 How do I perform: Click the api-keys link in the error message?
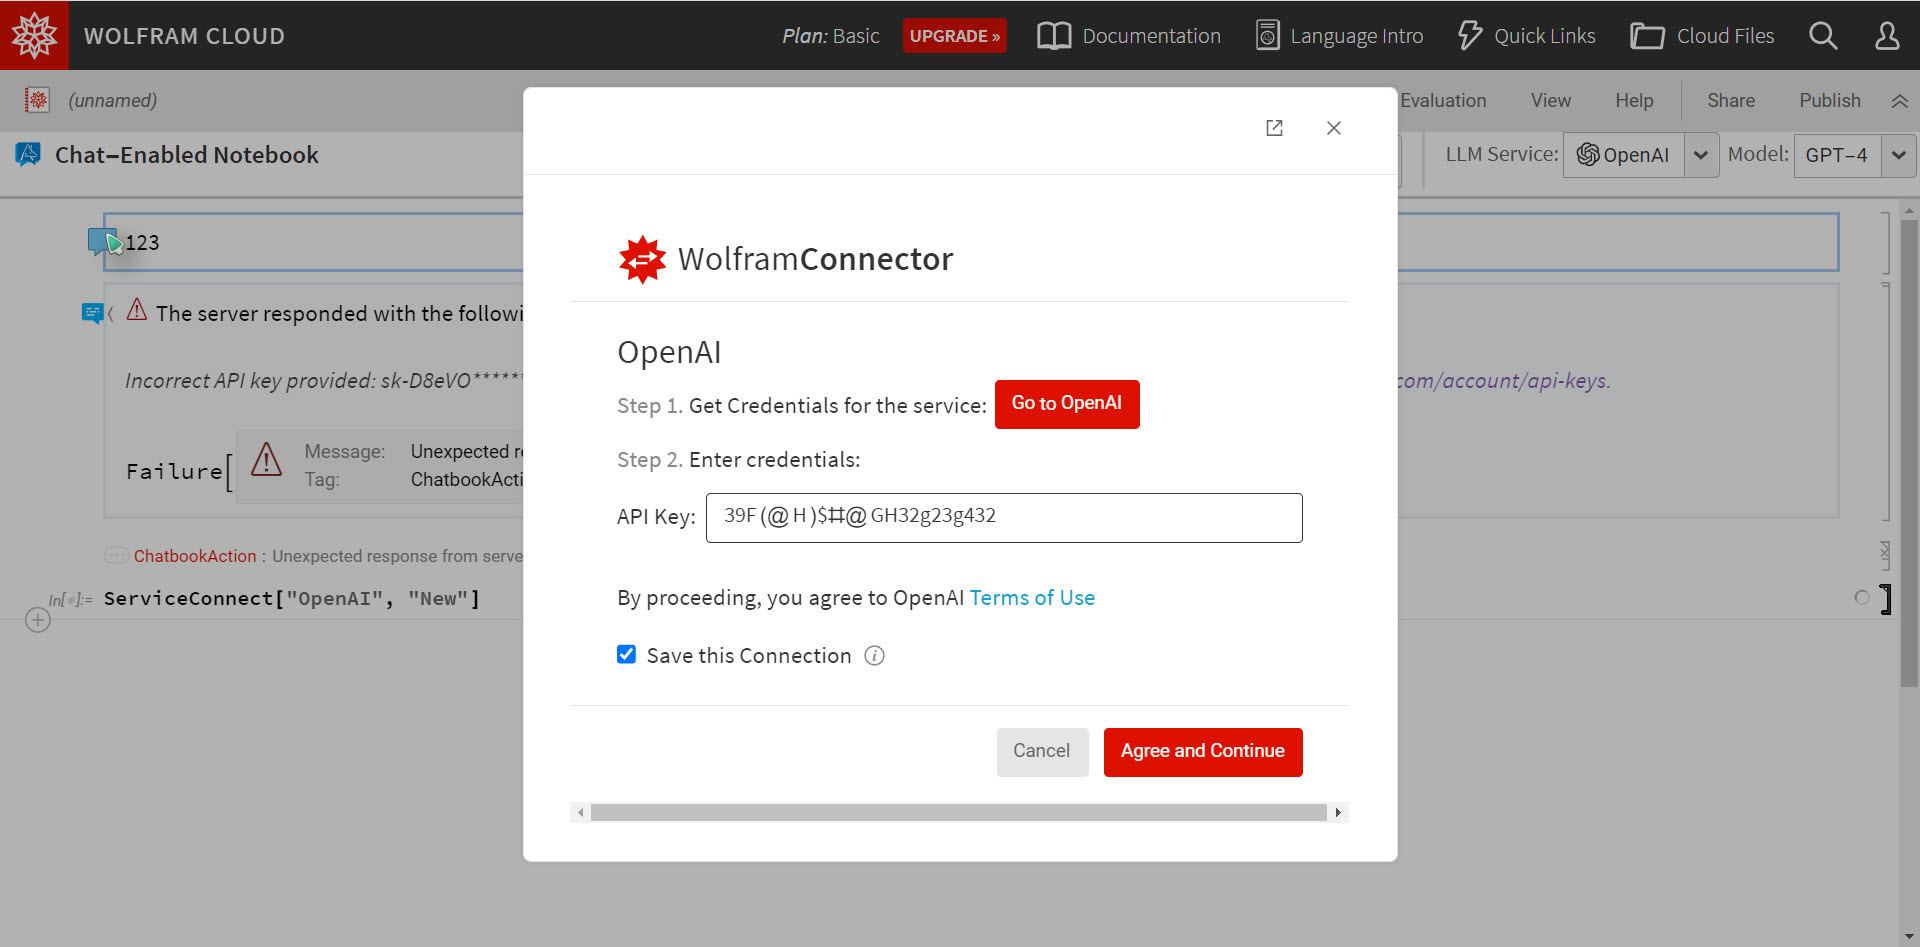point(1504,381)
